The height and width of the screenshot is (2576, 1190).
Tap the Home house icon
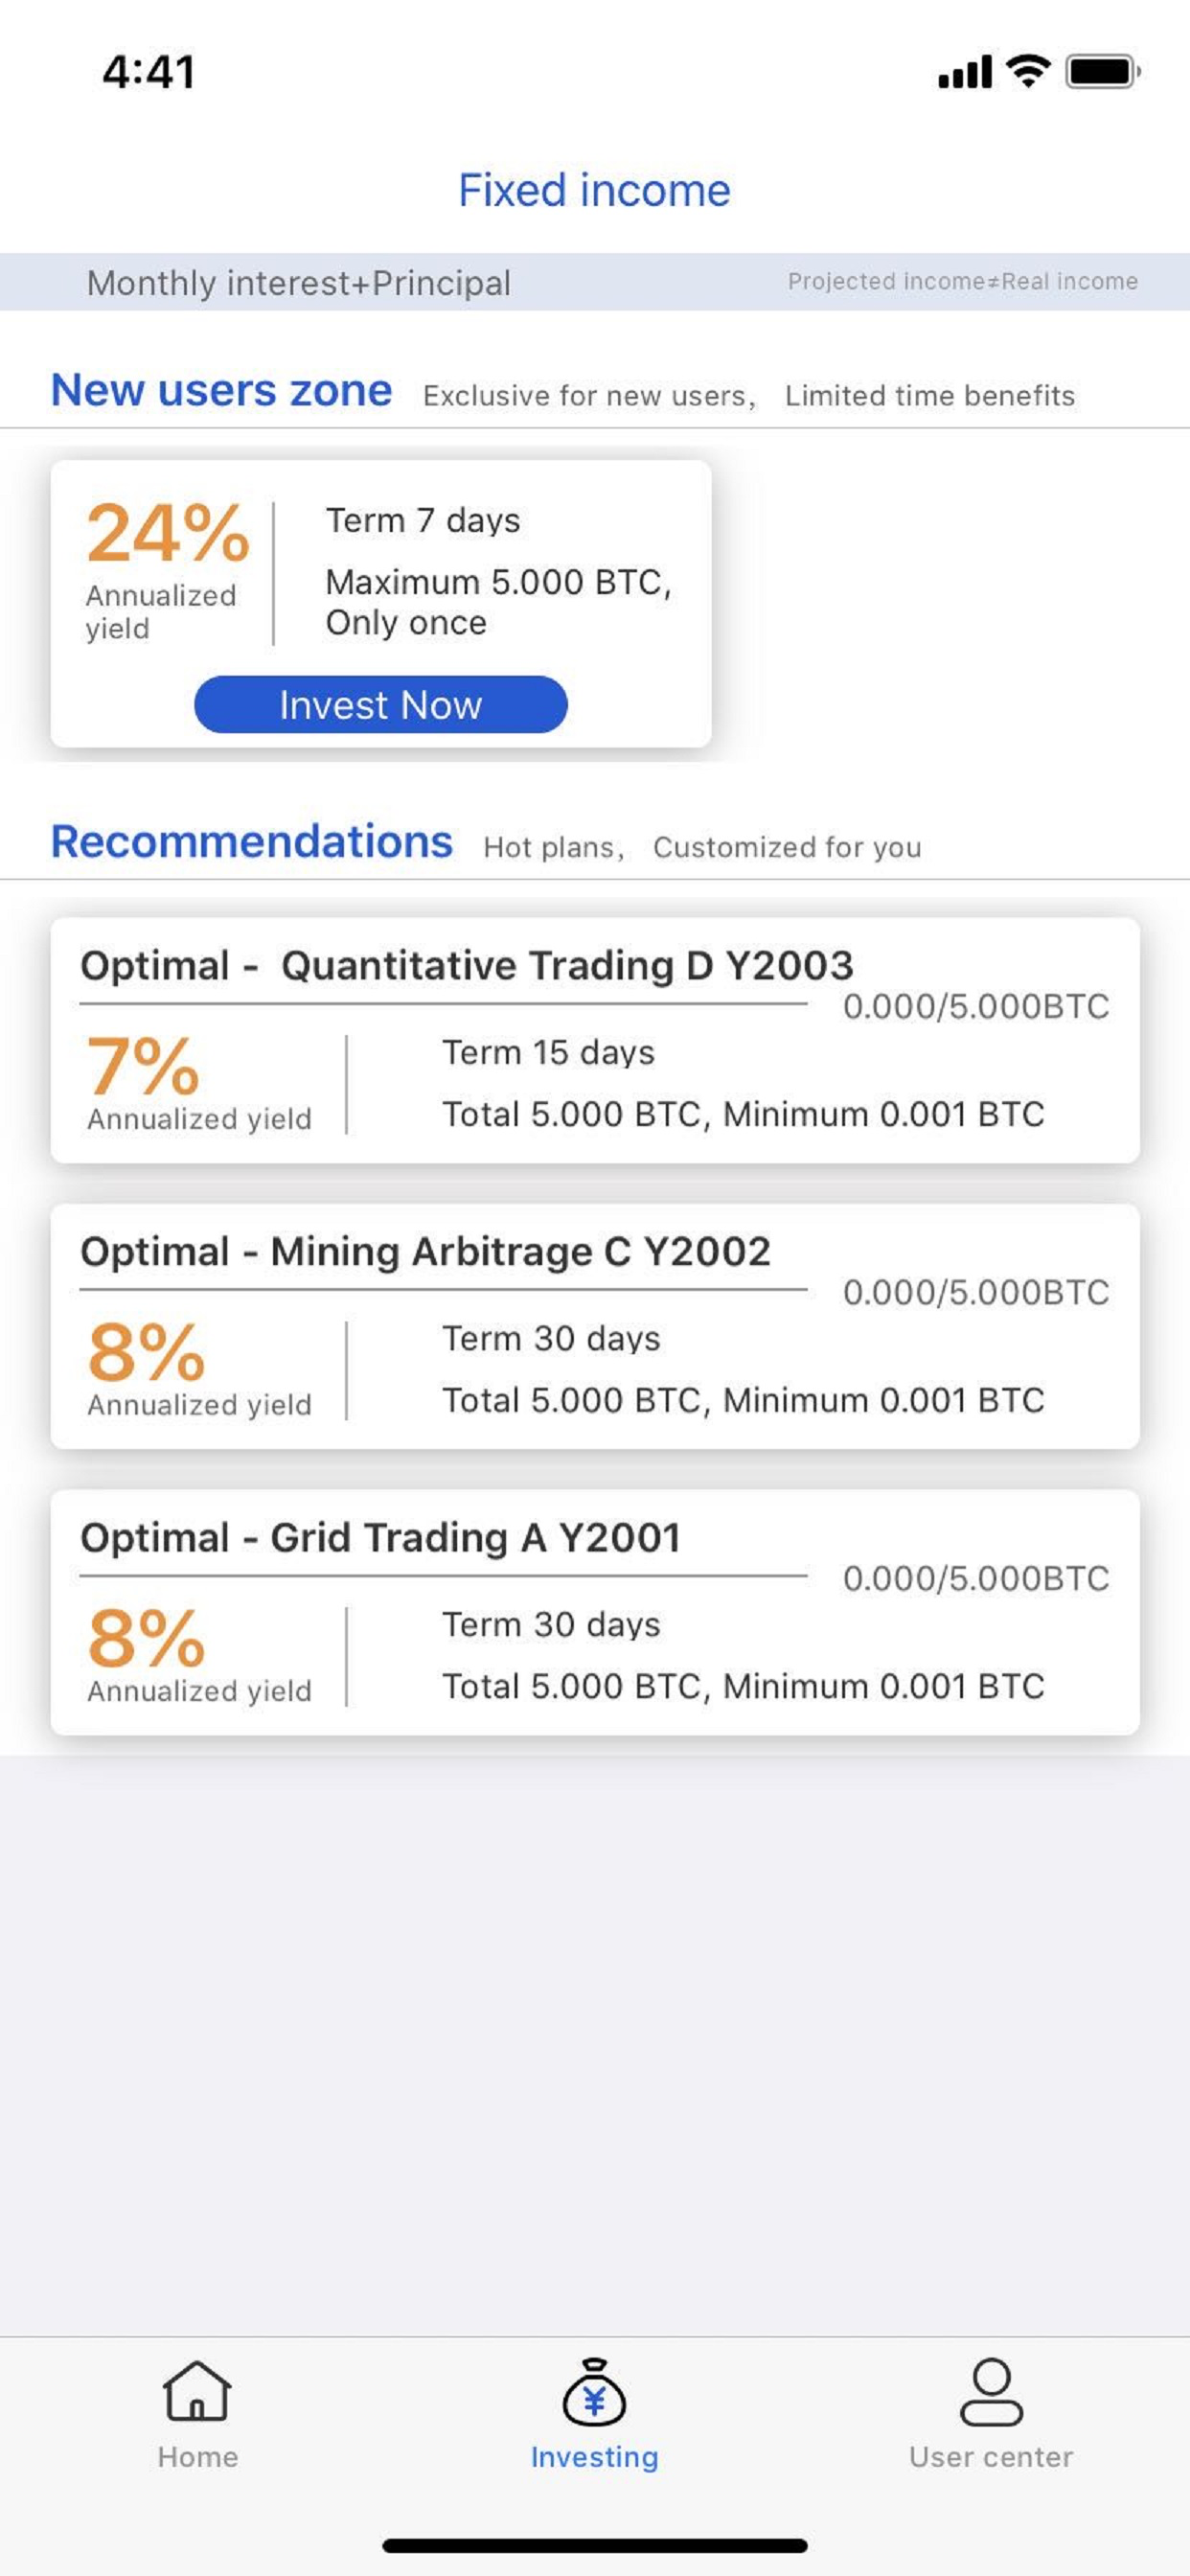[x=197, y=2390]
